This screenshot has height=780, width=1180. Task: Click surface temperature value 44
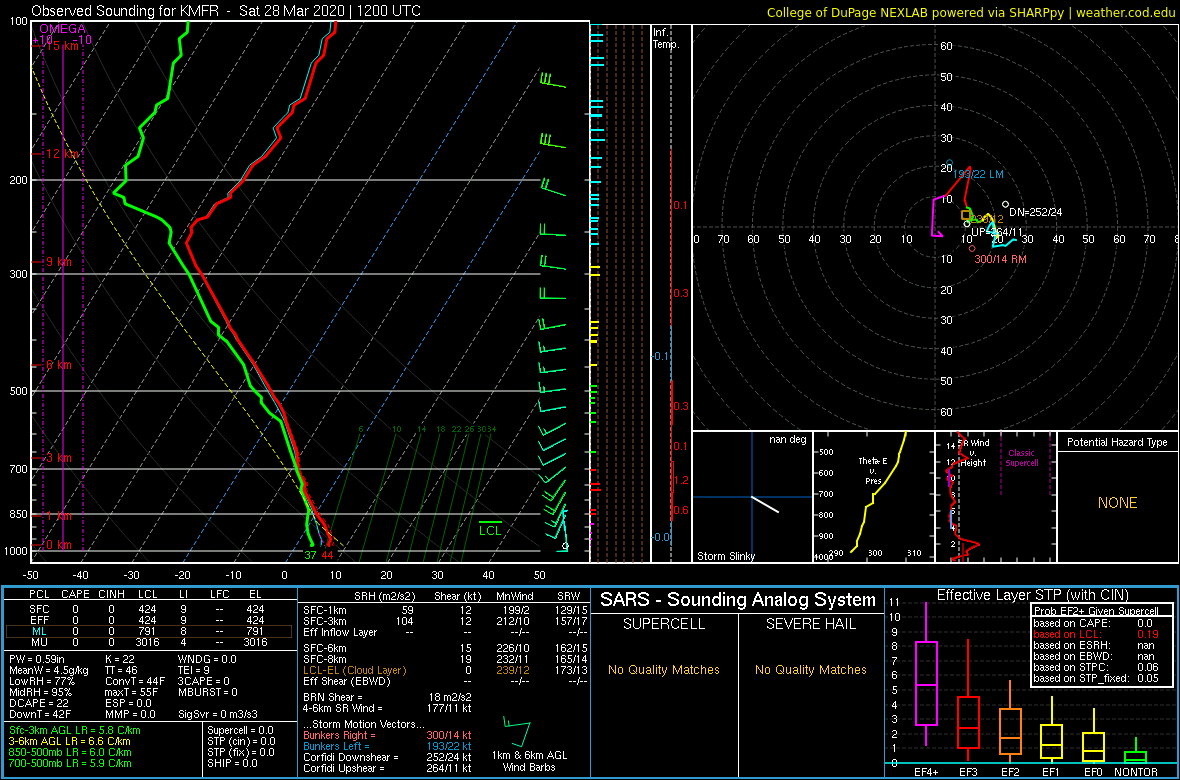327,556
